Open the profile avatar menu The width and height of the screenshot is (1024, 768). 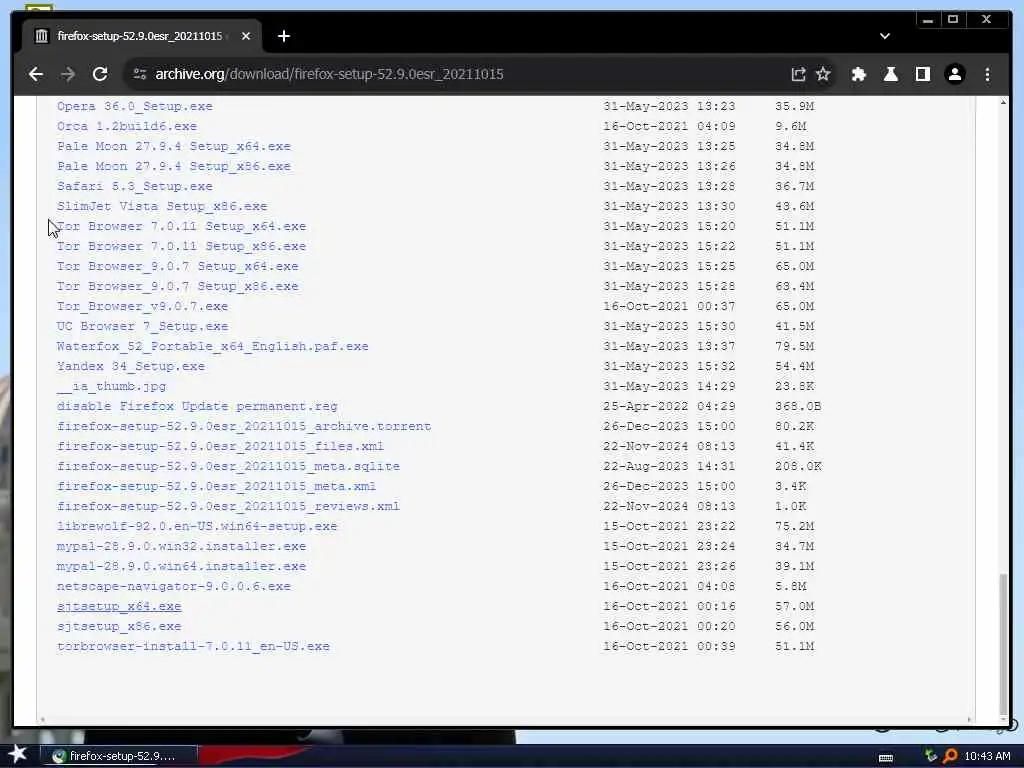[955, 74]
